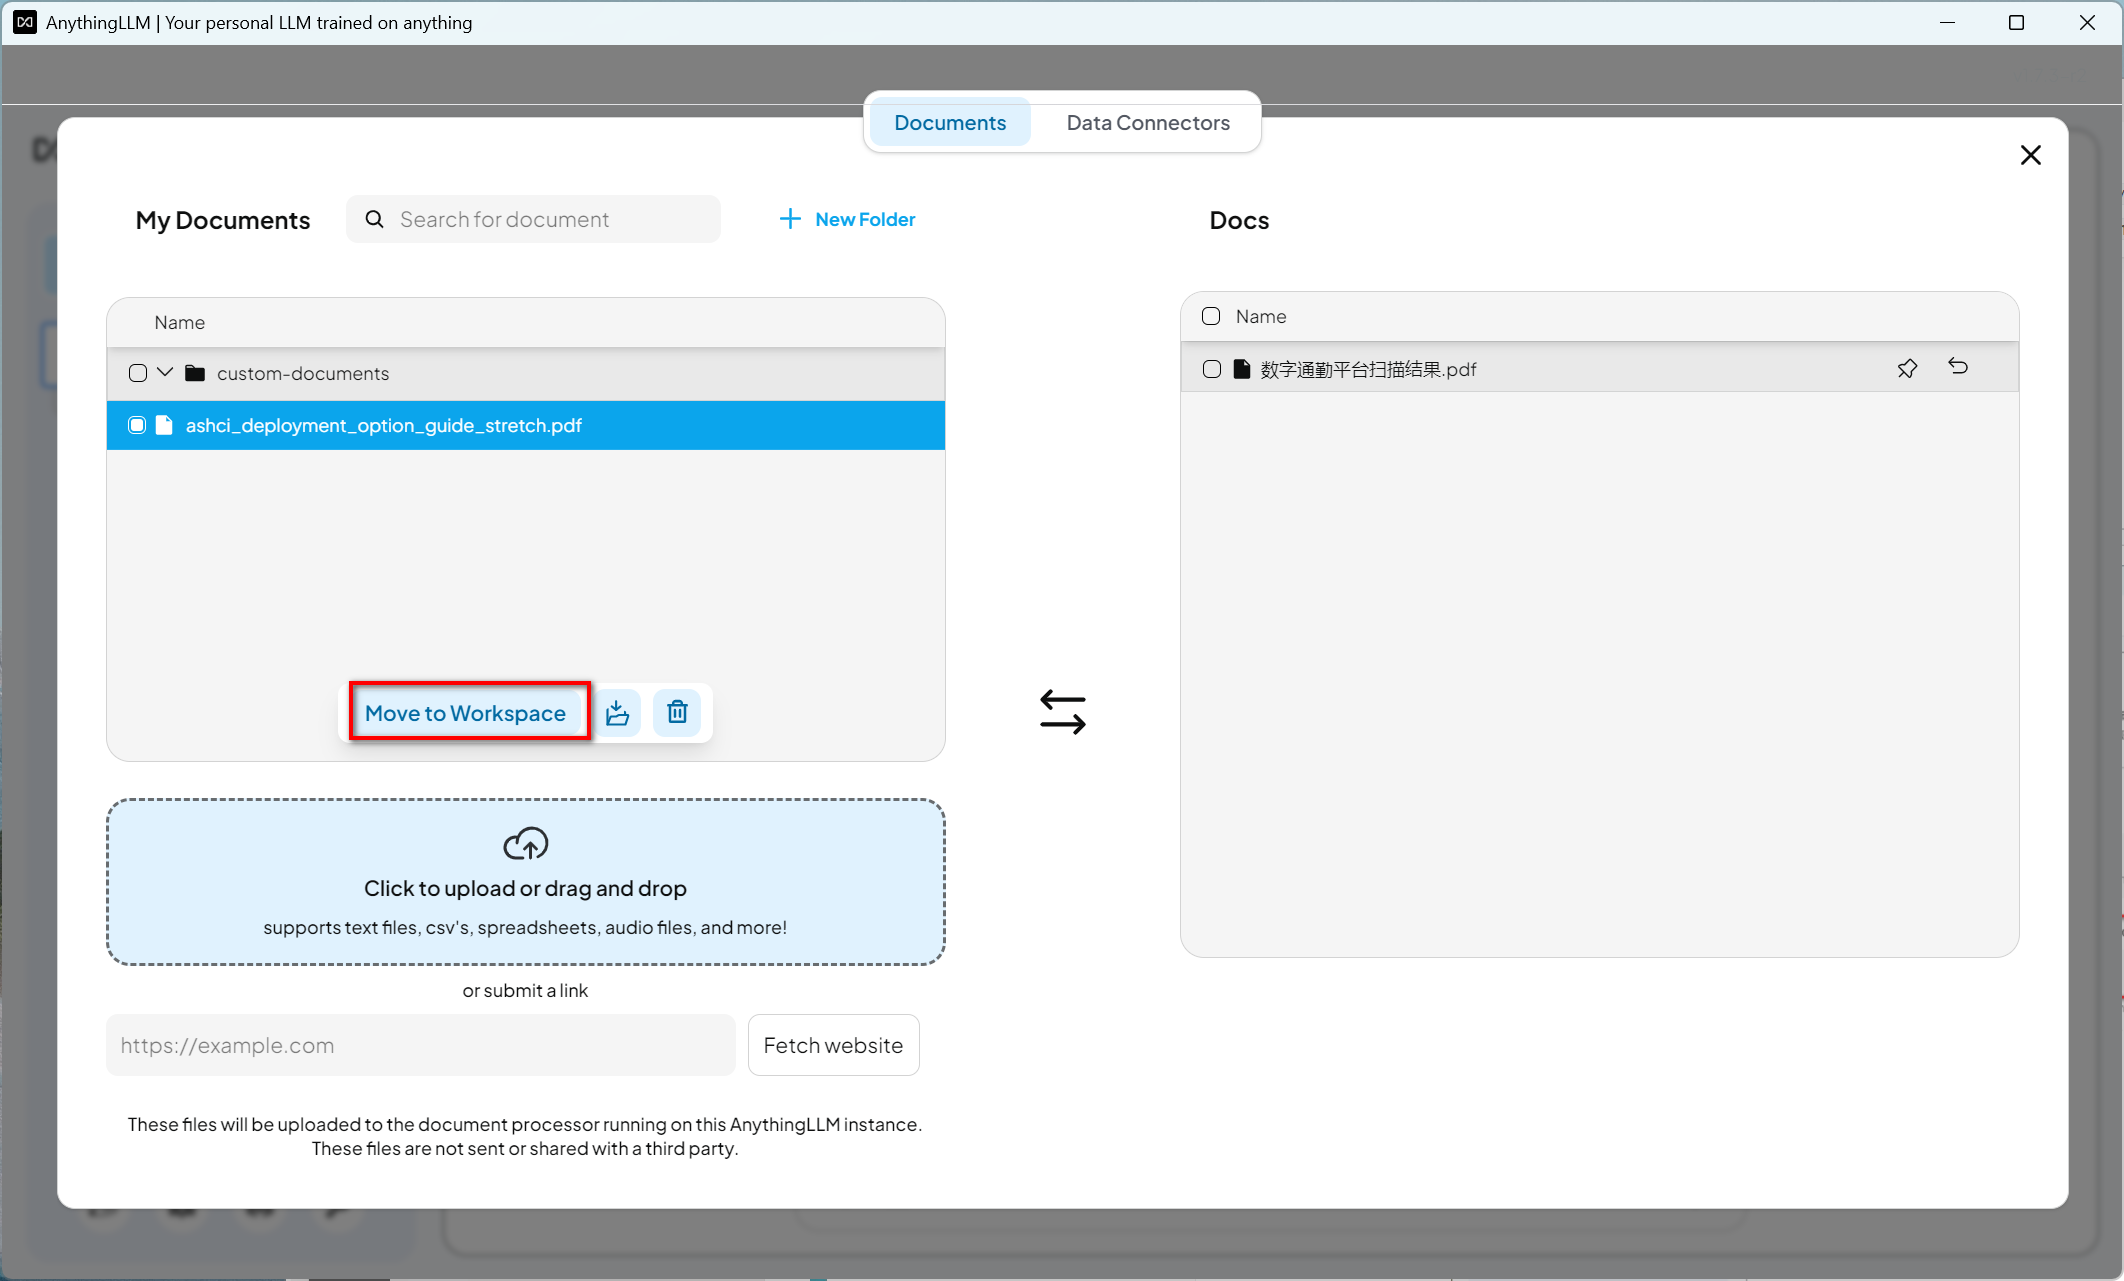
Task: Minimize the AnythingLLM window
Action: click(x=1946, y=22)
